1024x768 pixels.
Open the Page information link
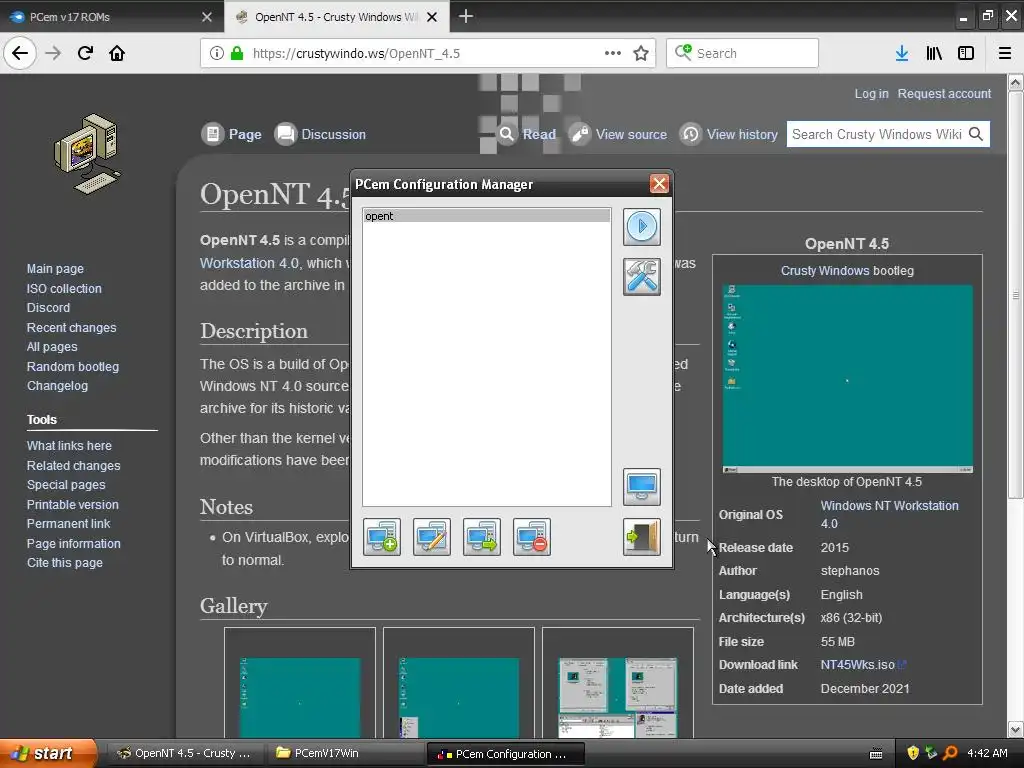click(74, 543)
